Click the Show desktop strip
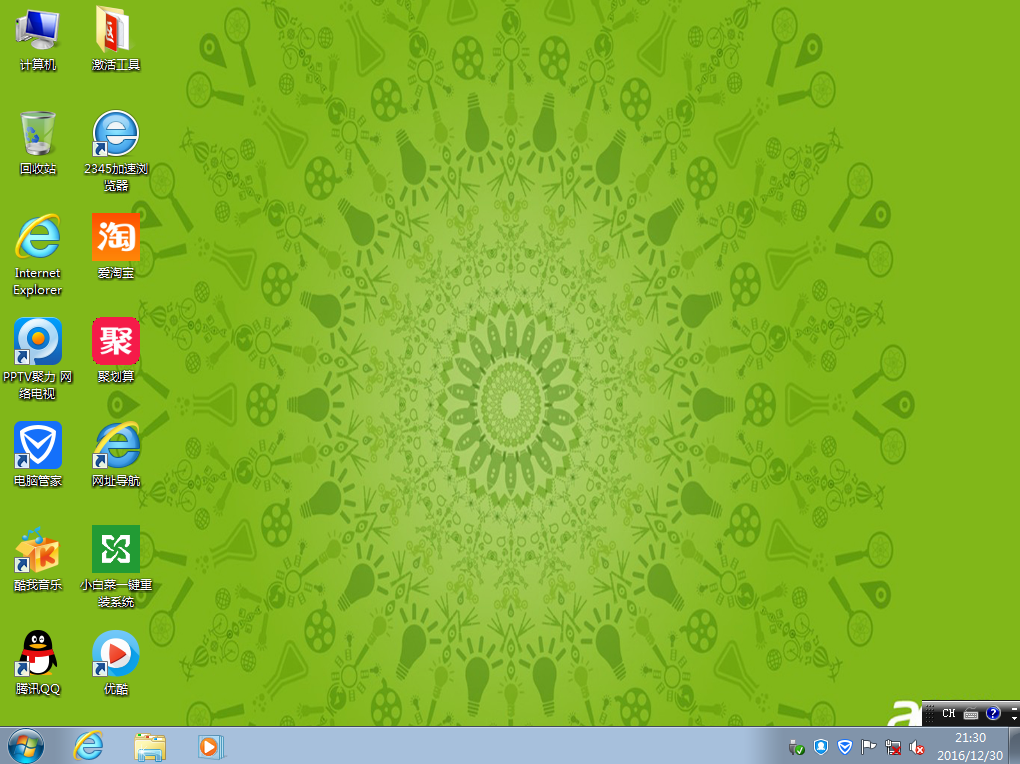 (x=1015, y=746)
